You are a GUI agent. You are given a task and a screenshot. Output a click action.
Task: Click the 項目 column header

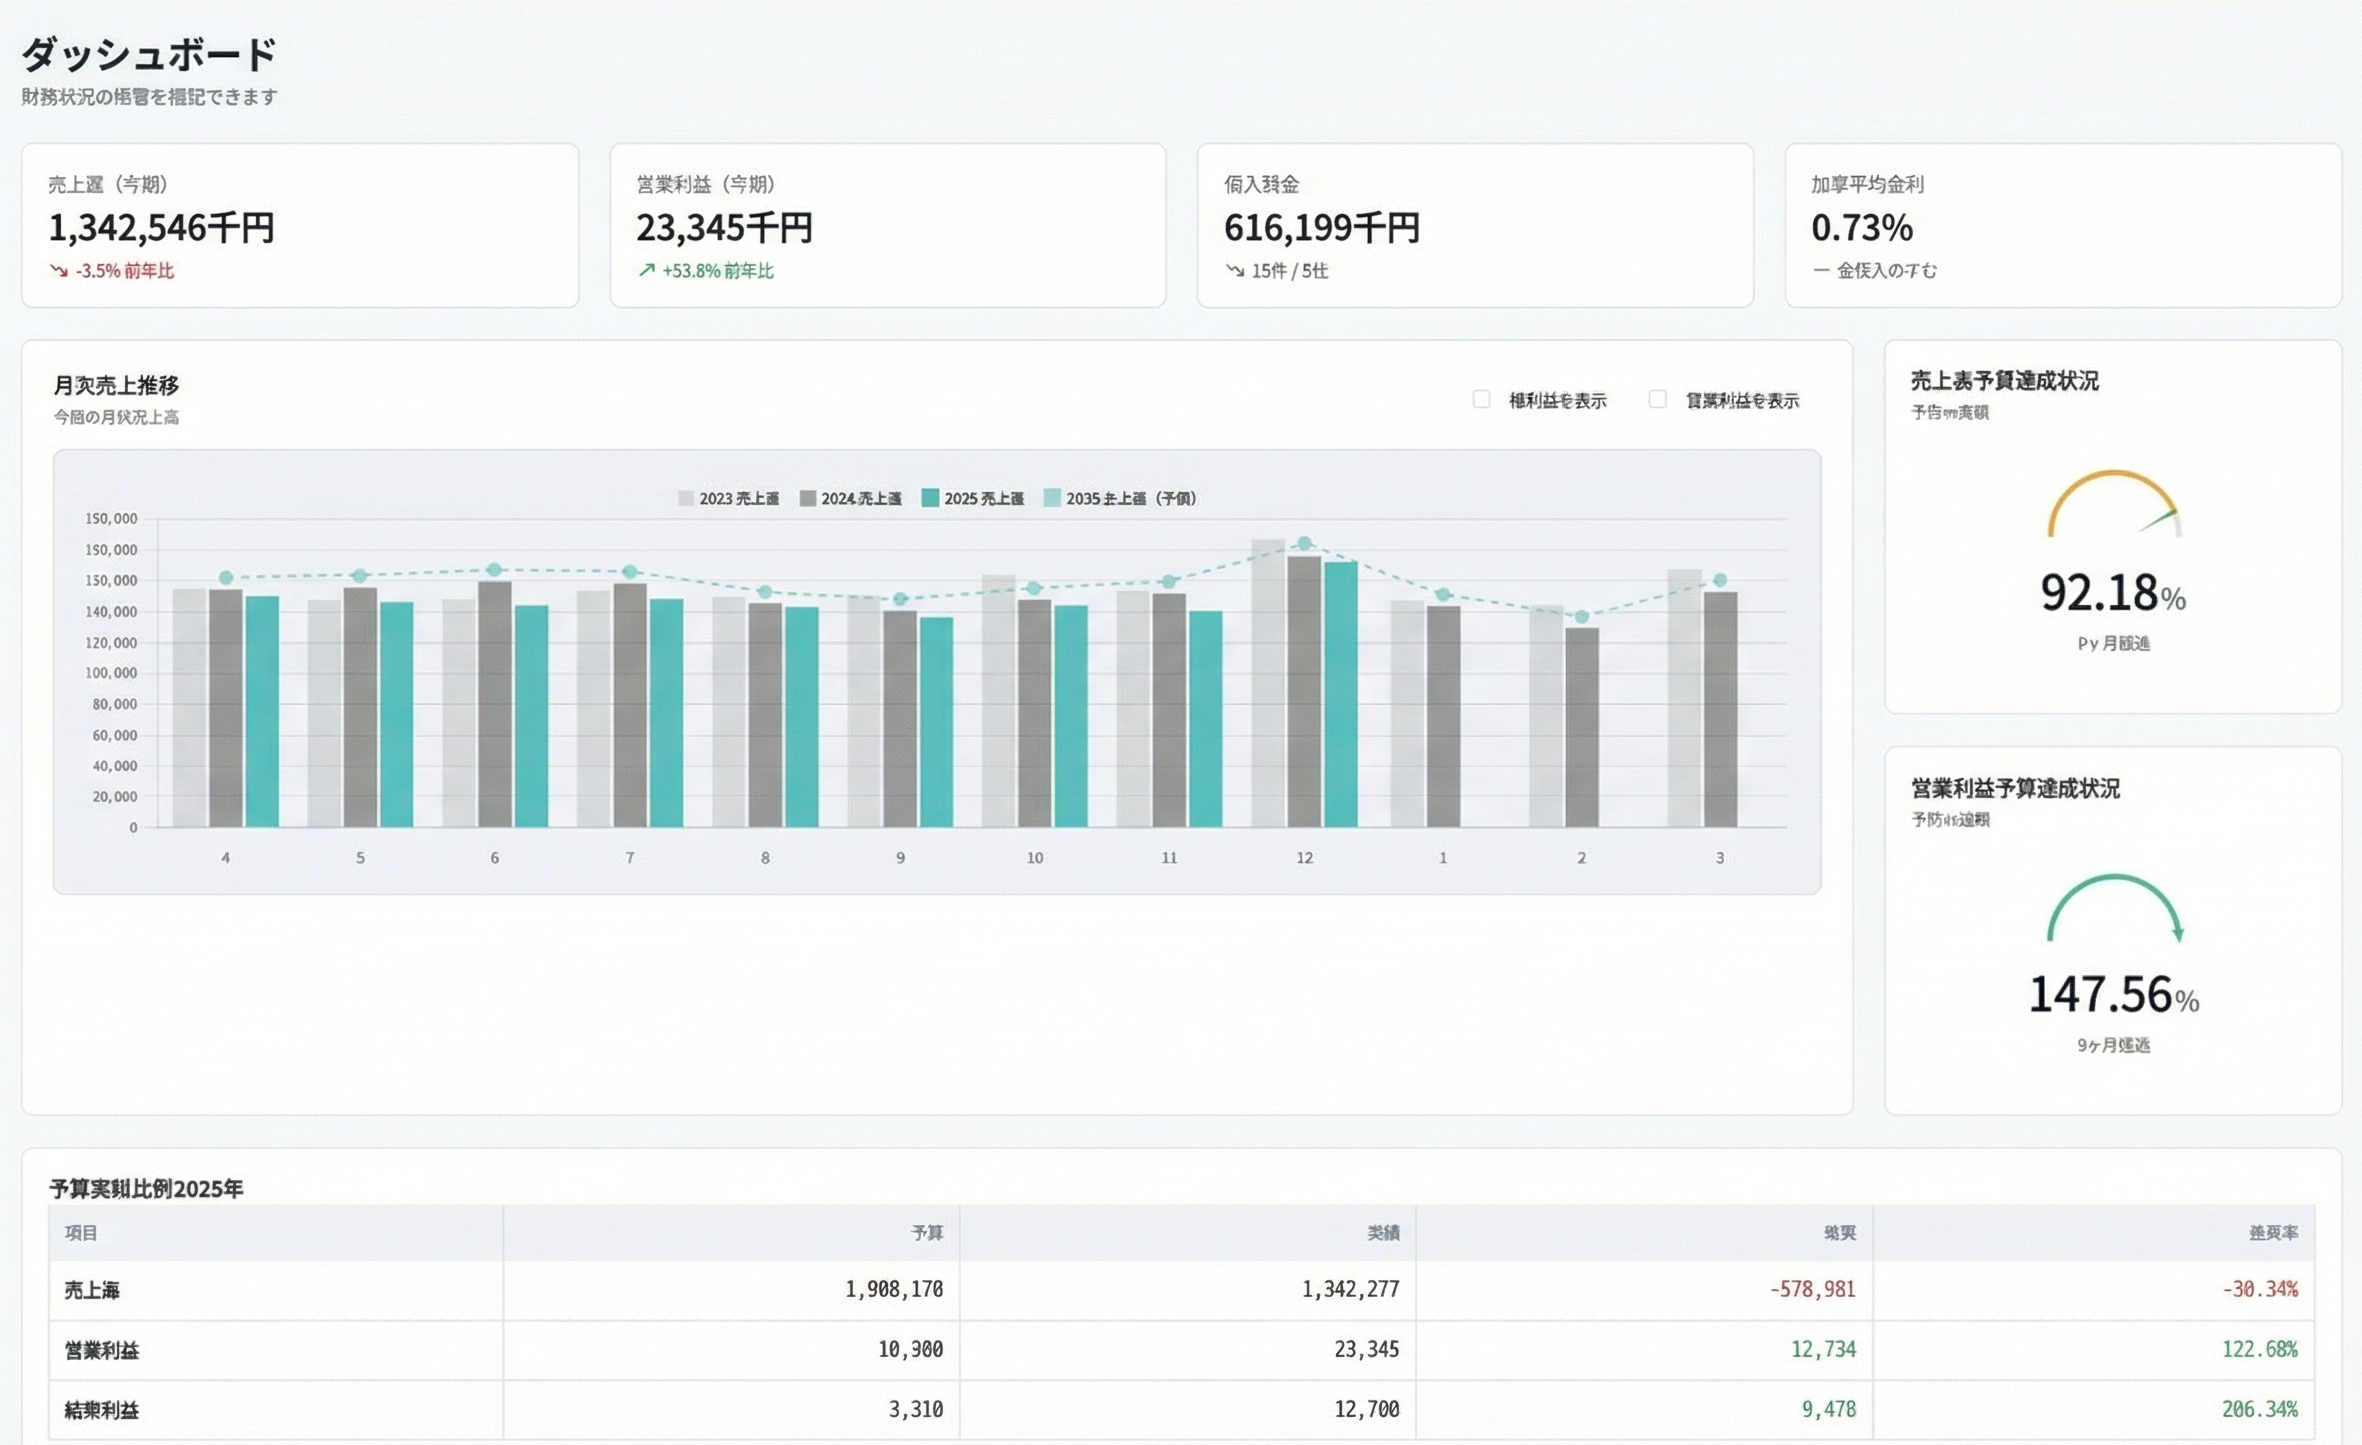point(82,1233)
